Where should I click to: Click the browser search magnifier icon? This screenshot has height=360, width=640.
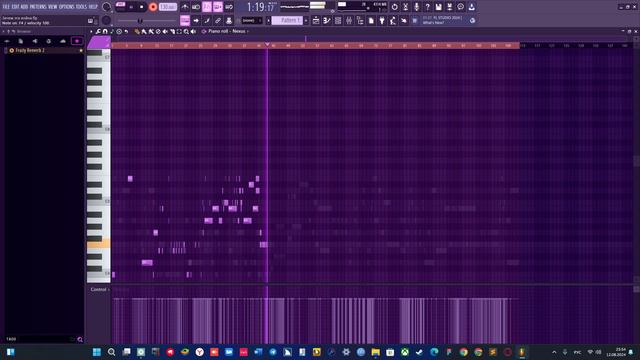click(x=80, y=339)
